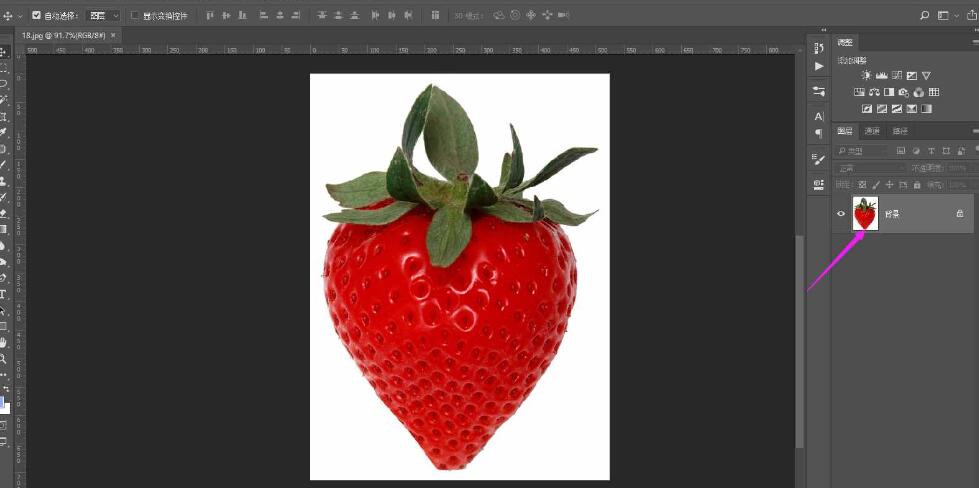Select the Zoom tool in the toolbar
The width and height of the screenshot is (979, 488).
4,358
